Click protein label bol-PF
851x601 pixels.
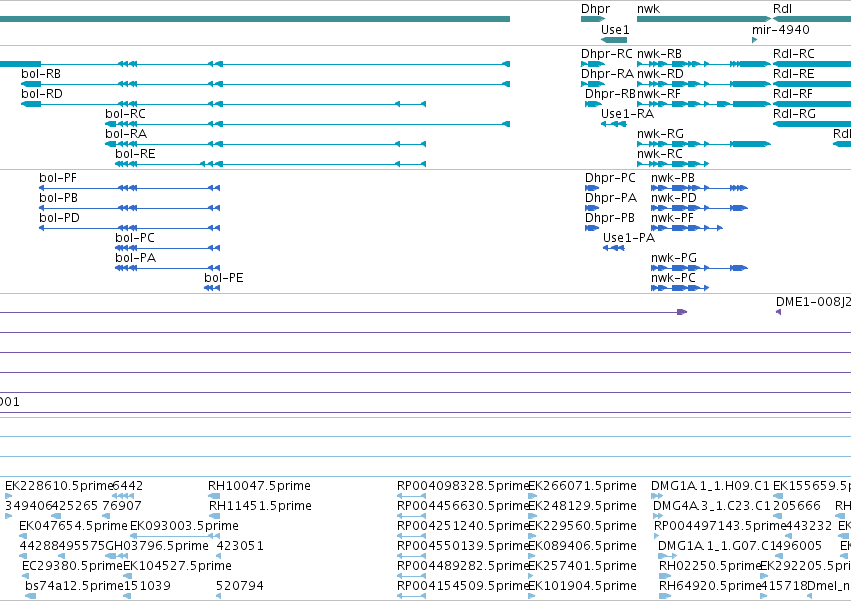tap(58, 178)
